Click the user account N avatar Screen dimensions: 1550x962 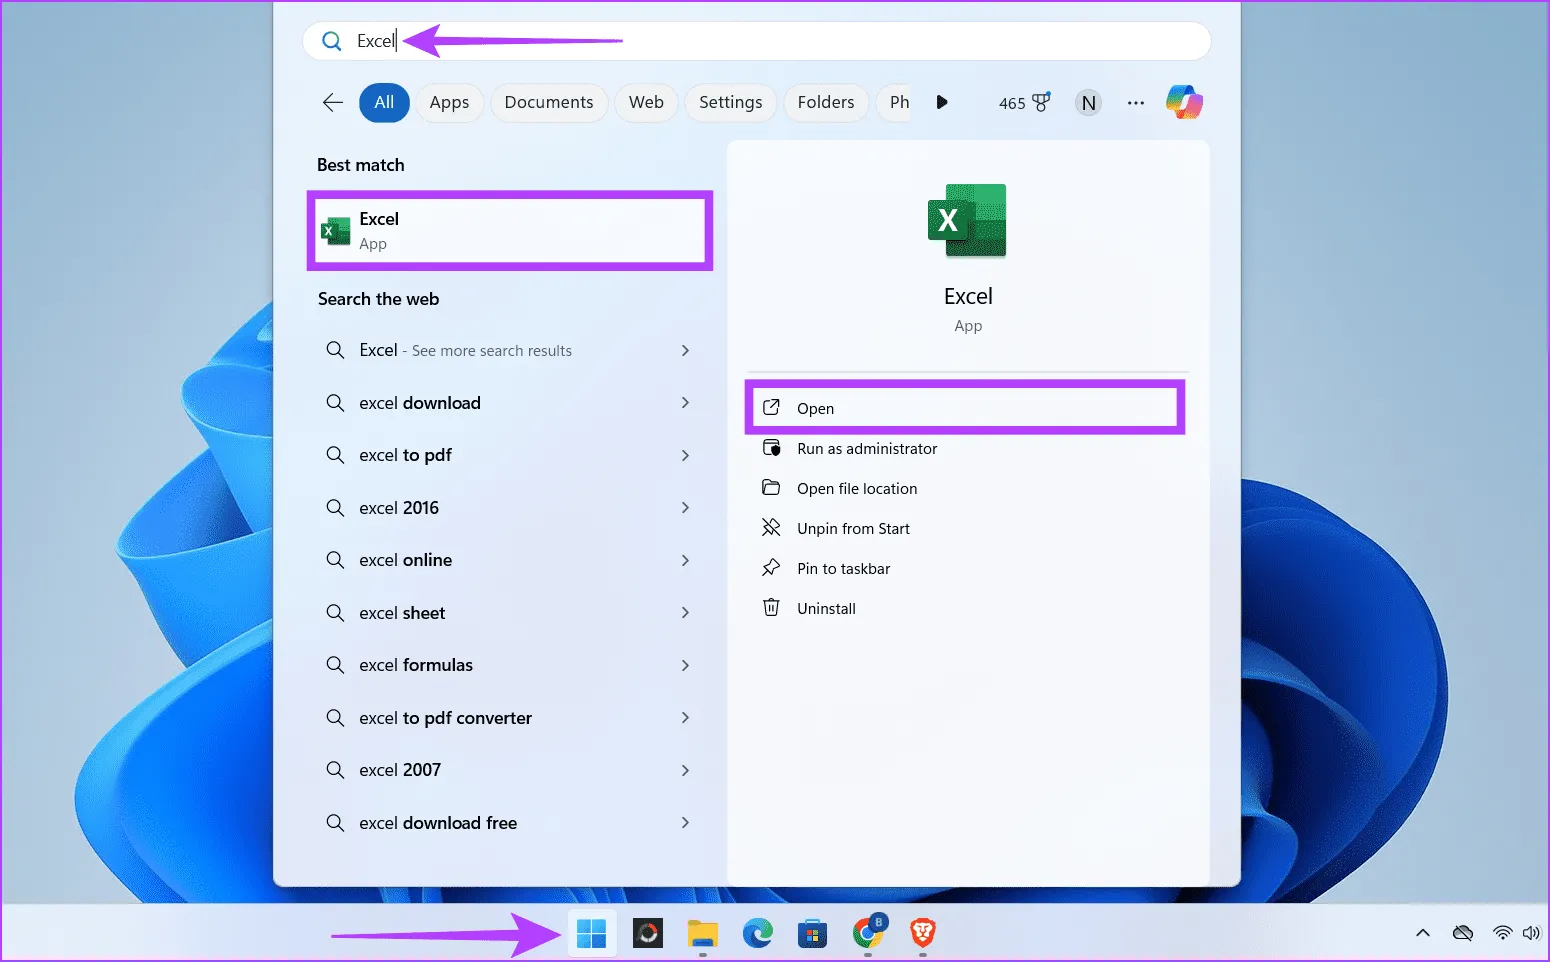pos(1088,102)
